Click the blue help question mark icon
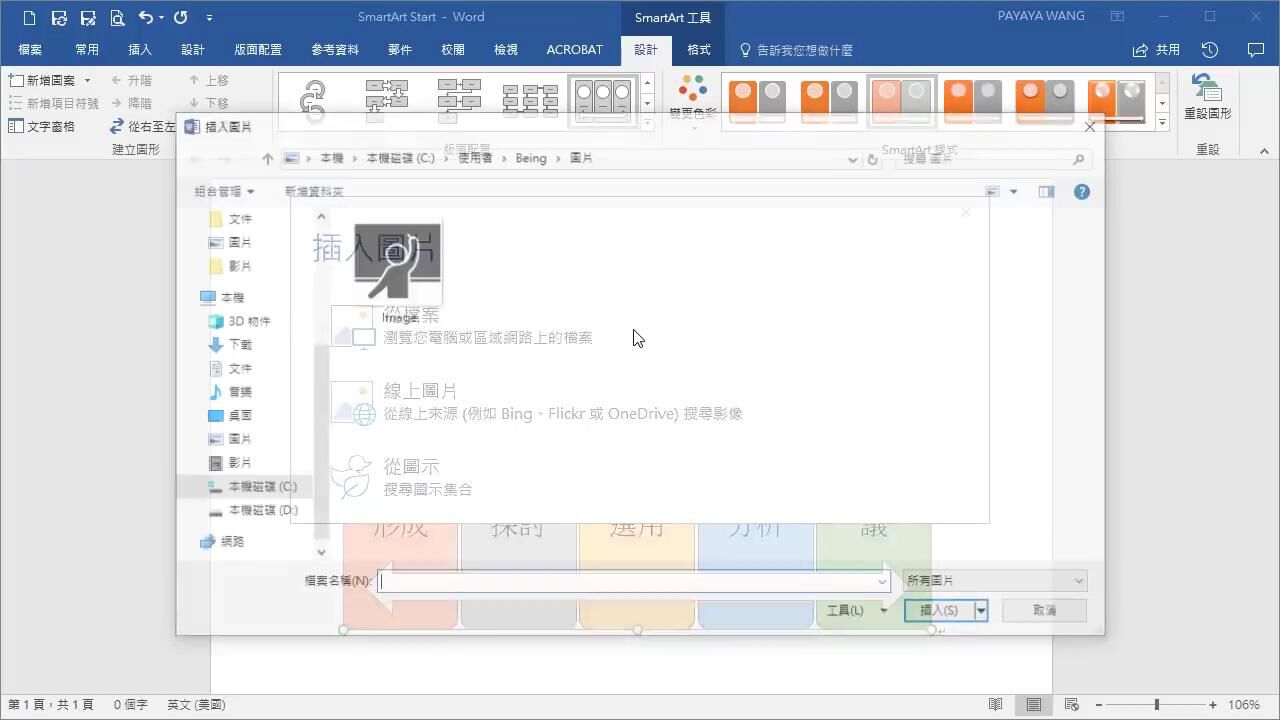The height and width of the screenshot is (720, 1280). (x=1082, y=191)
